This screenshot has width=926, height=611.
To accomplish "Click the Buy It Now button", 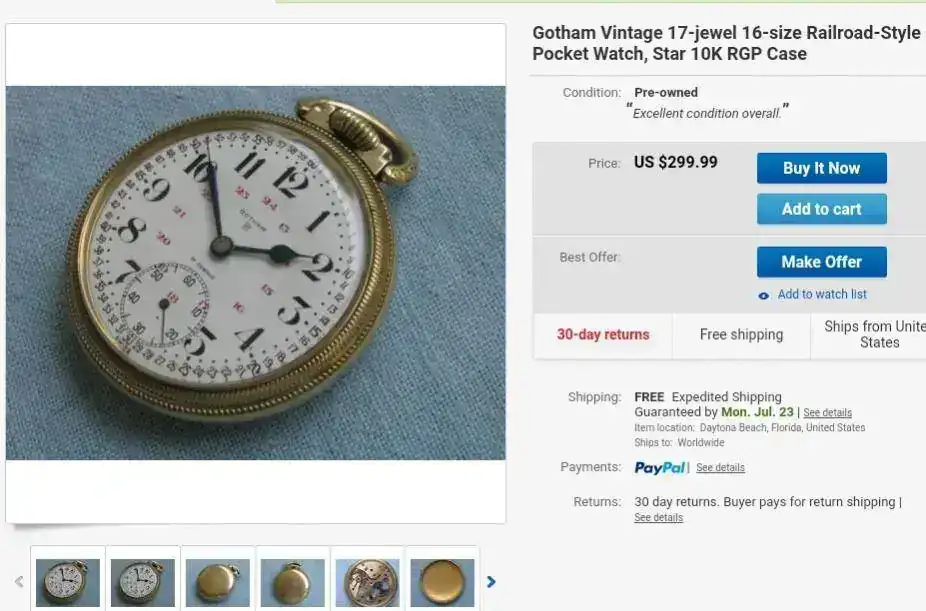I will 821,168.
